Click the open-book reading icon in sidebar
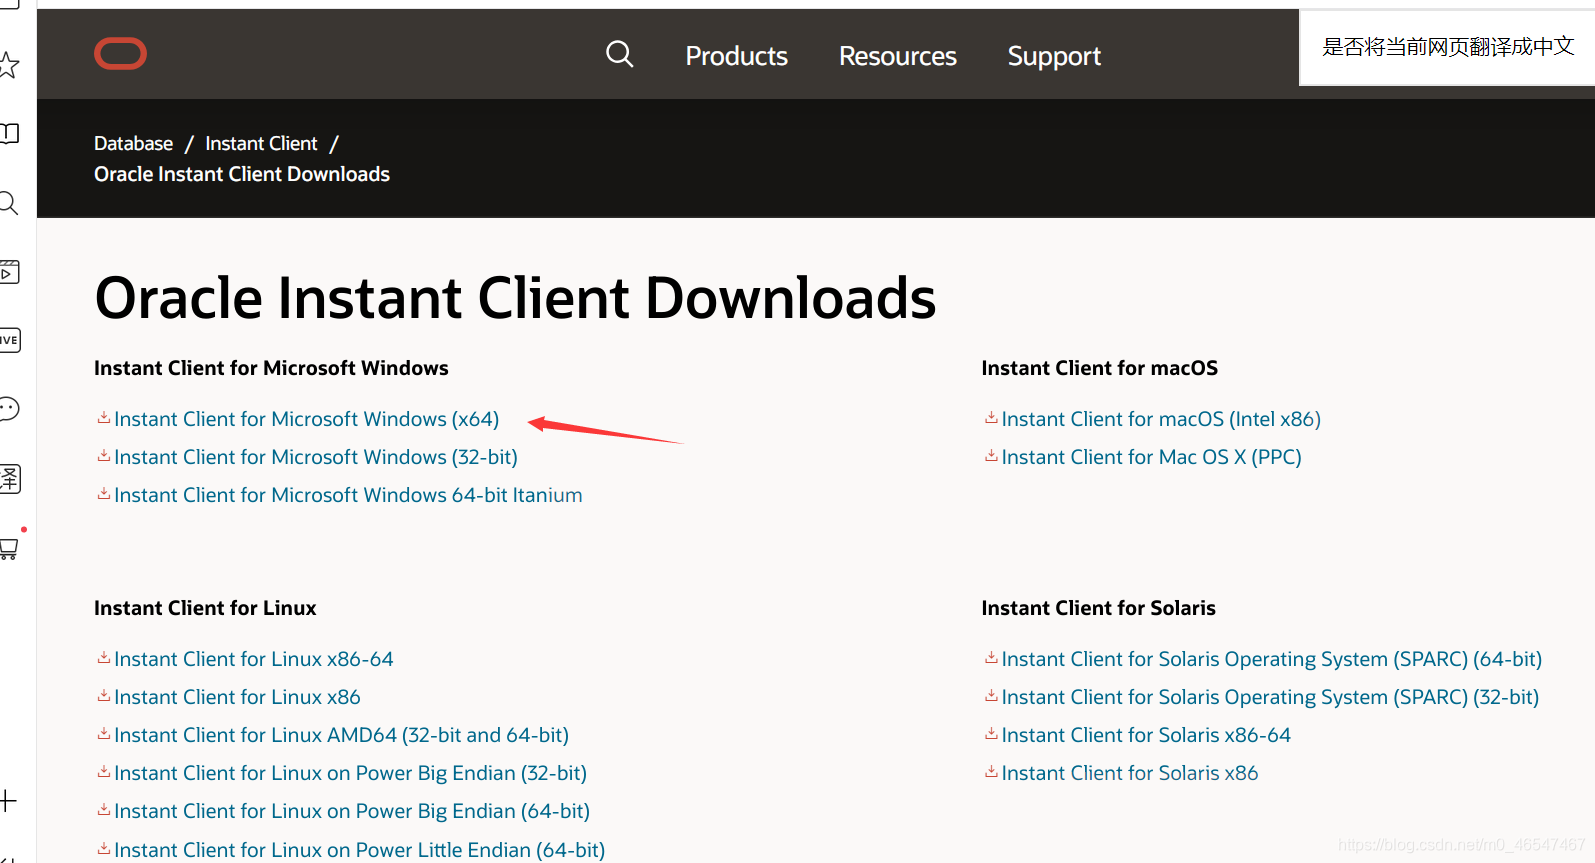 (x=8, y=133)
